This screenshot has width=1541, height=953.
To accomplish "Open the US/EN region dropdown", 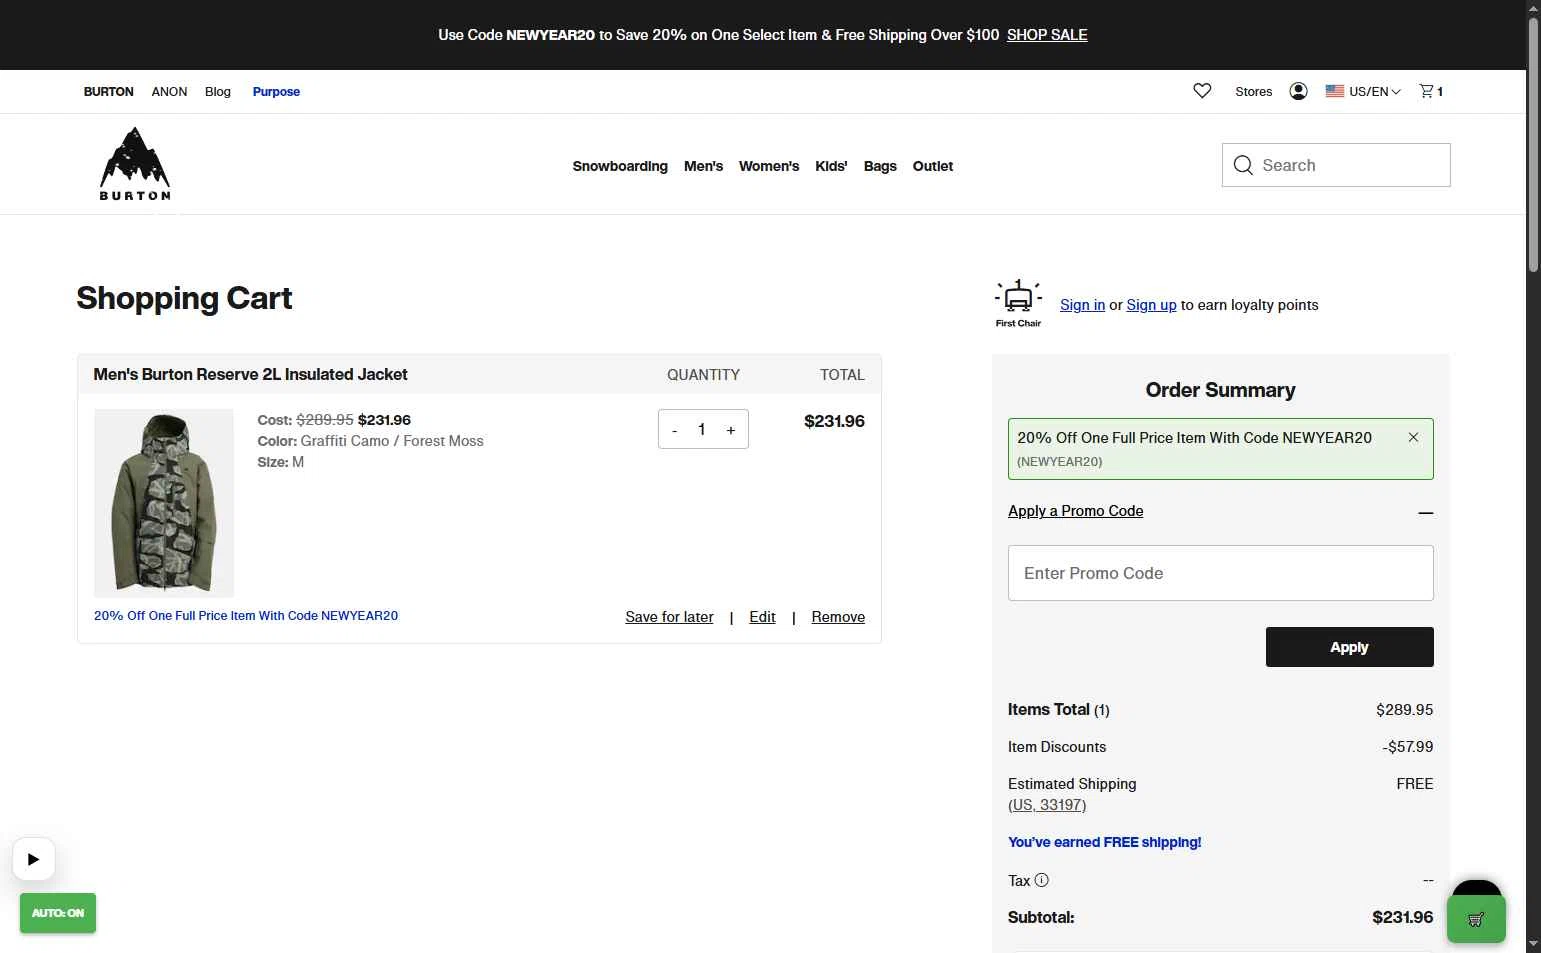I will point(1363,91).
